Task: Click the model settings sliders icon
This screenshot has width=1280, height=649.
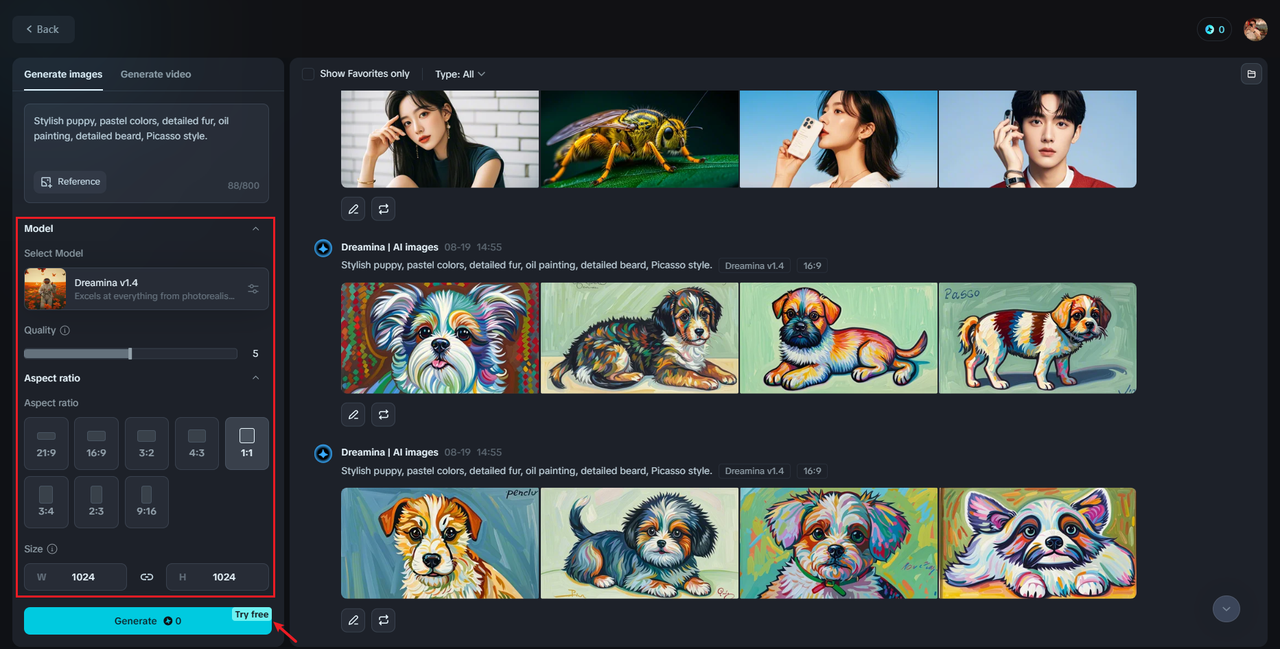Action: pyautogui.click(x=253, y=289)
